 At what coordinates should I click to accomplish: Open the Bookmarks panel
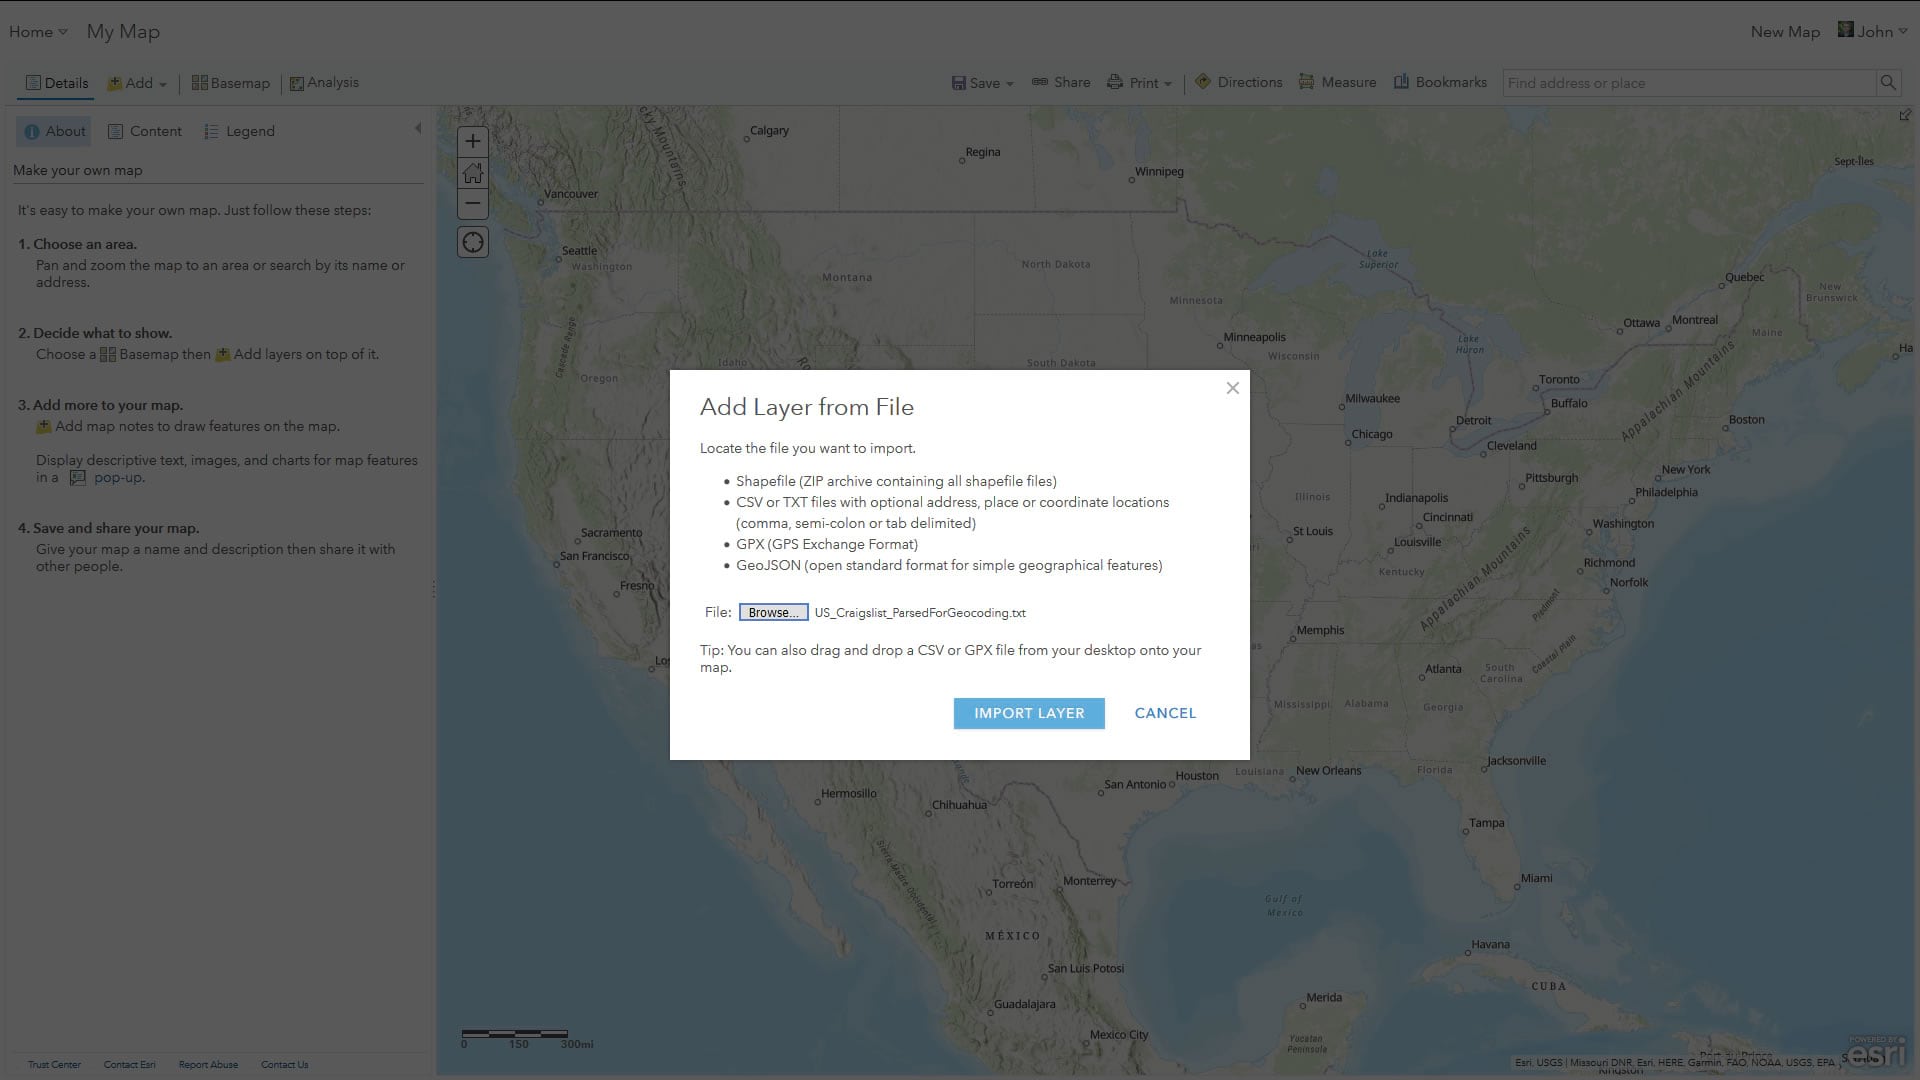pyautogui.click(x=1440, y=83)
